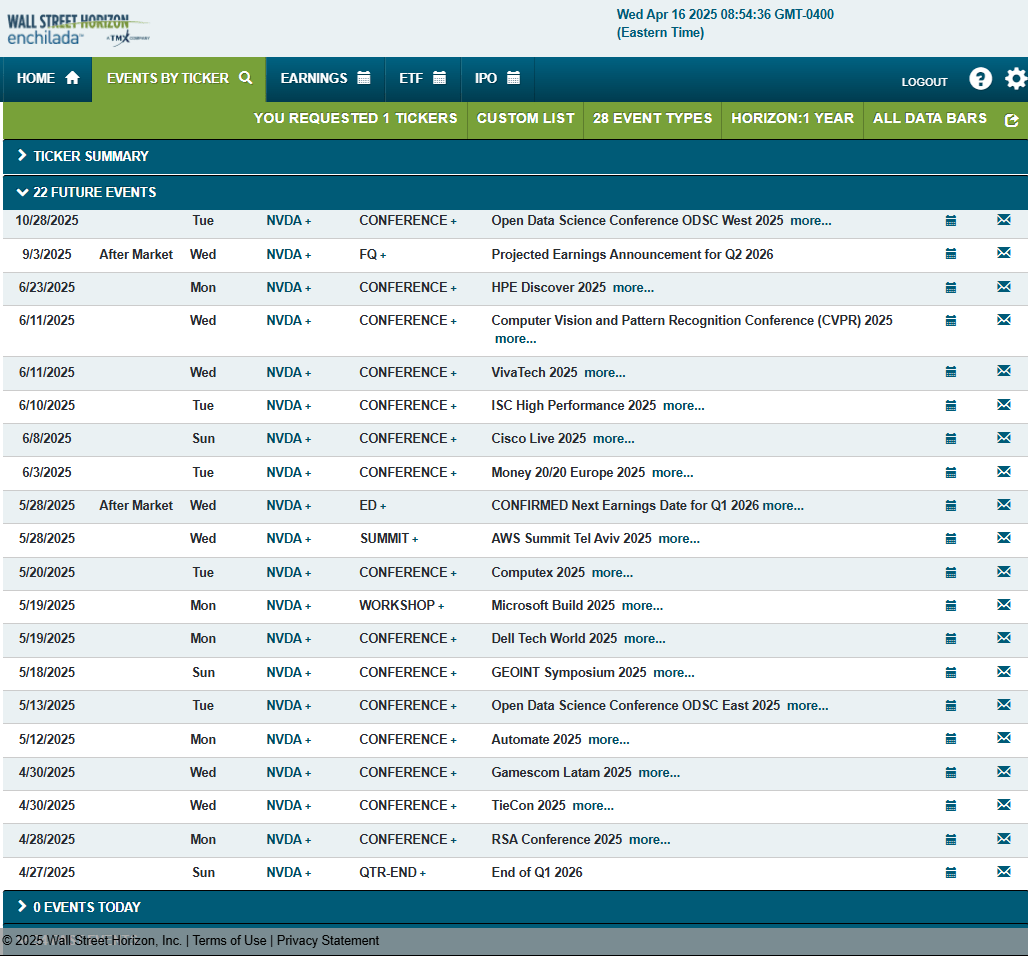Click calendar icon for Computex 2025 row
1028x956 pixels.
[x=951, y=573]
